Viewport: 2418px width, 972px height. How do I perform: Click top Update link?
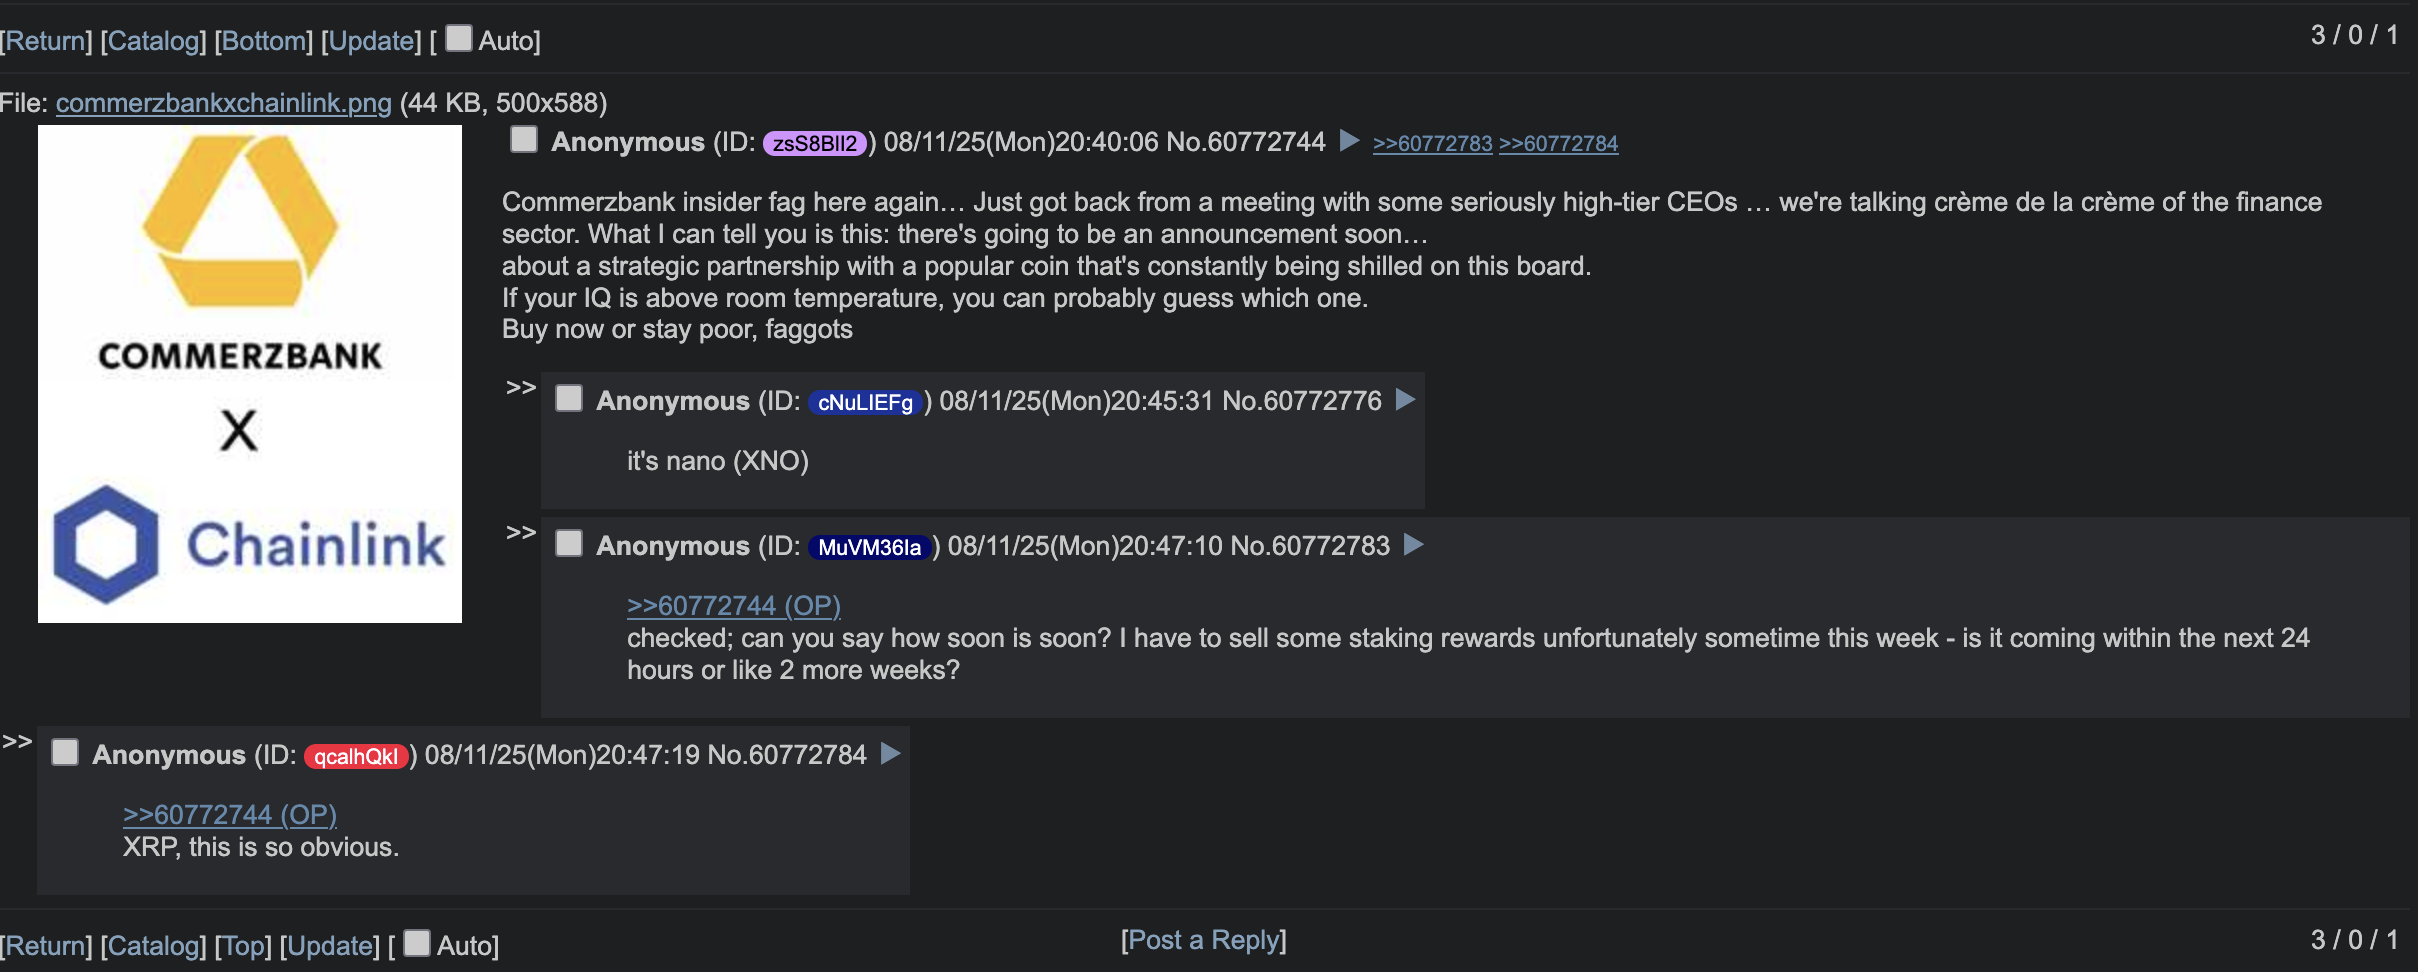click(371, 41)
